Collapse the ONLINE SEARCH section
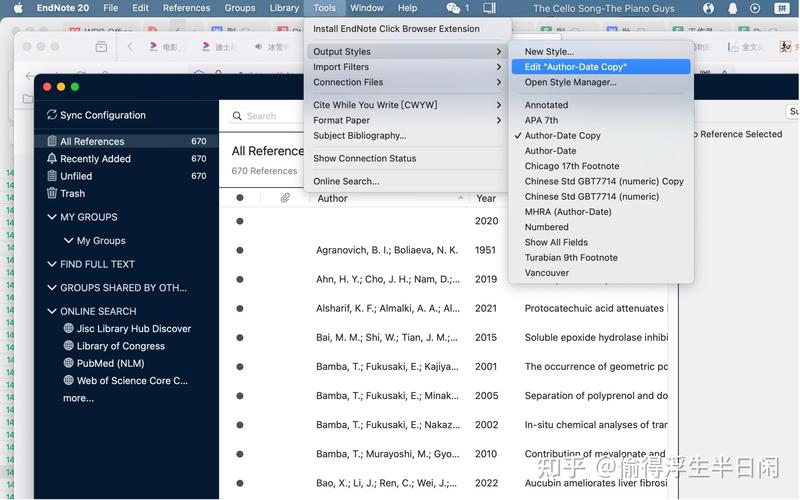Screen dimensions: 800x500 [52, 311]
